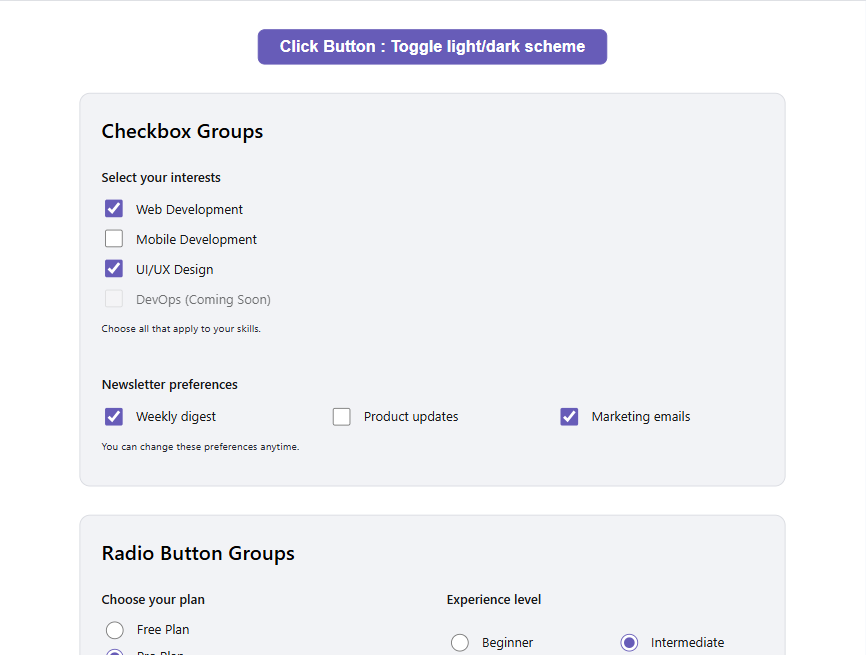Click the disabled DevOps (Coming Soon) checkbox
The height and width of the screenshot is (655, 866).
114,299
